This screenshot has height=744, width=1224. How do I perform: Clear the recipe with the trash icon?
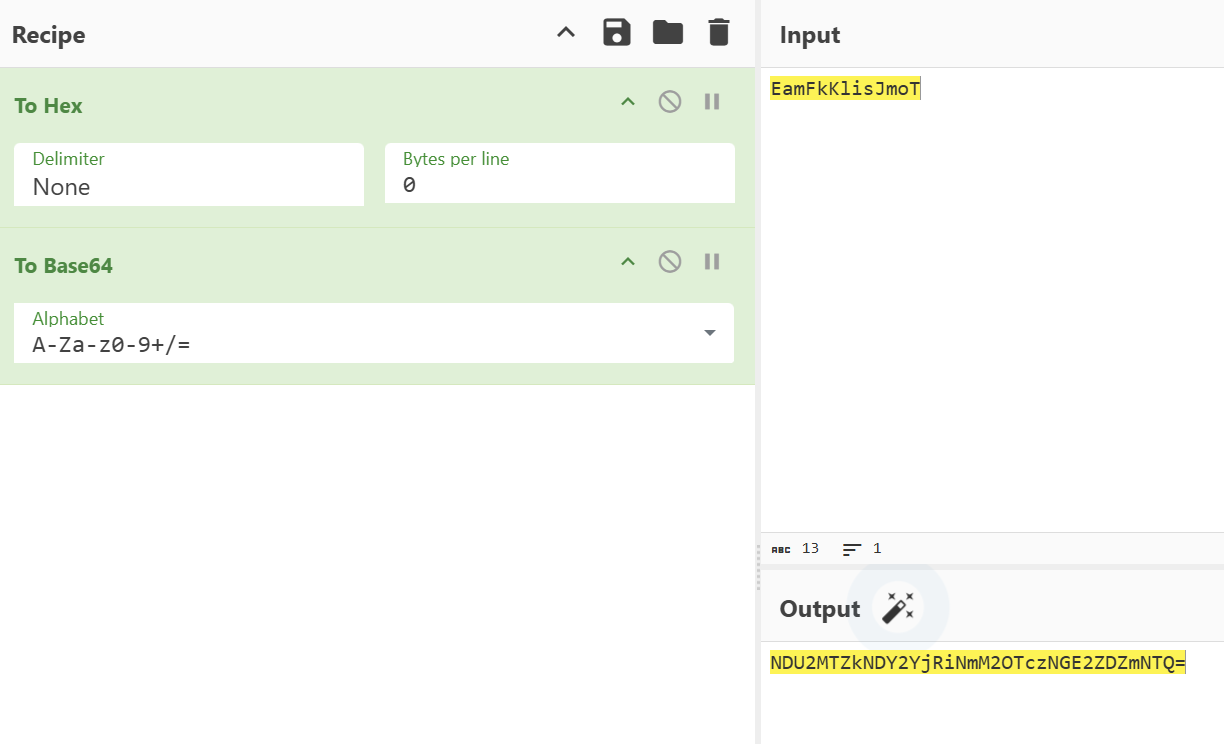[x=718, y=33]
